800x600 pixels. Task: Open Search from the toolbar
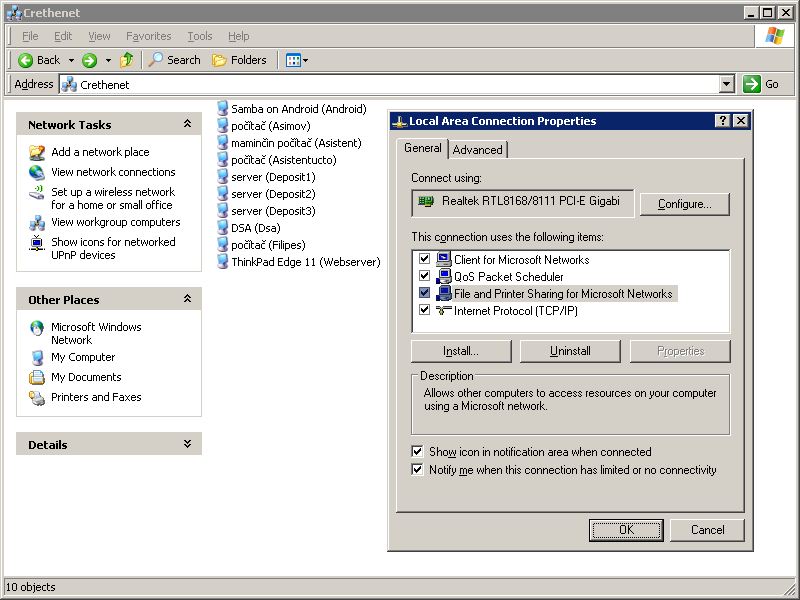[x=174, y=60]
